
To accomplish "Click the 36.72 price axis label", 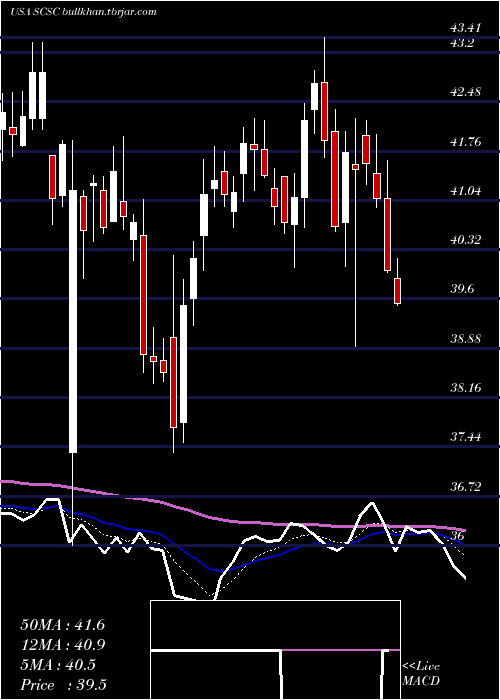I will pyautogui.click(x=466, y=487).
